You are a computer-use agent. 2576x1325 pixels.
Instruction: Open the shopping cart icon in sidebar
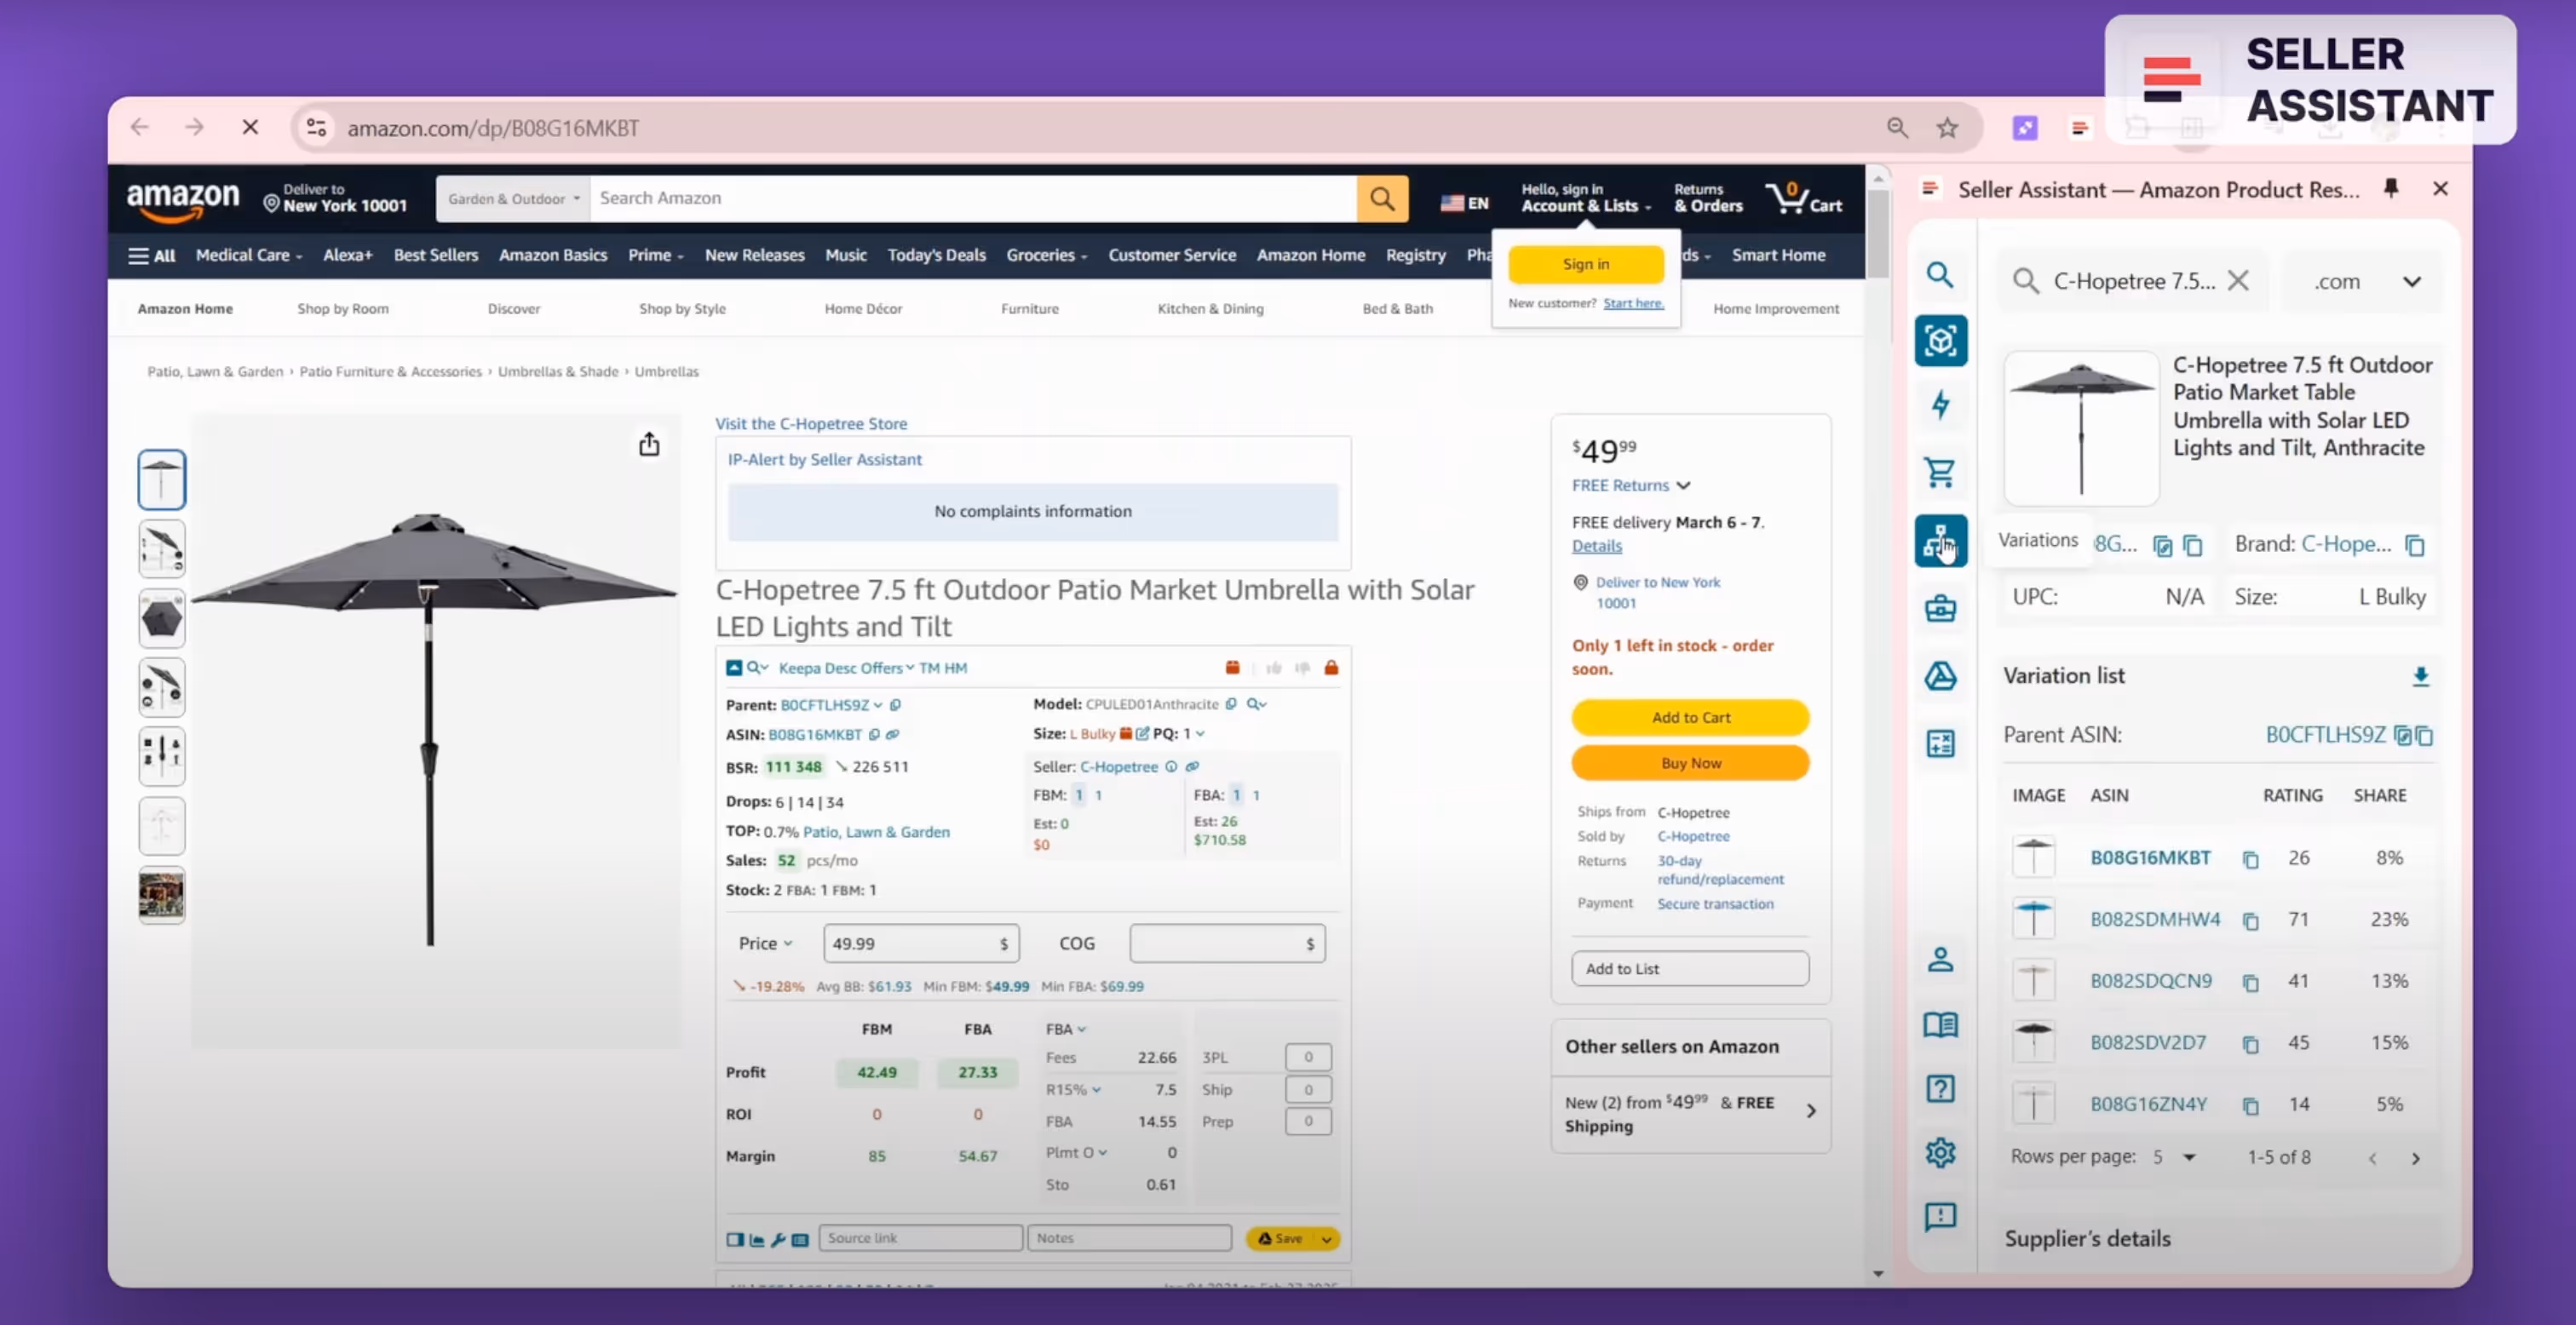click(x=1940, y=472)
